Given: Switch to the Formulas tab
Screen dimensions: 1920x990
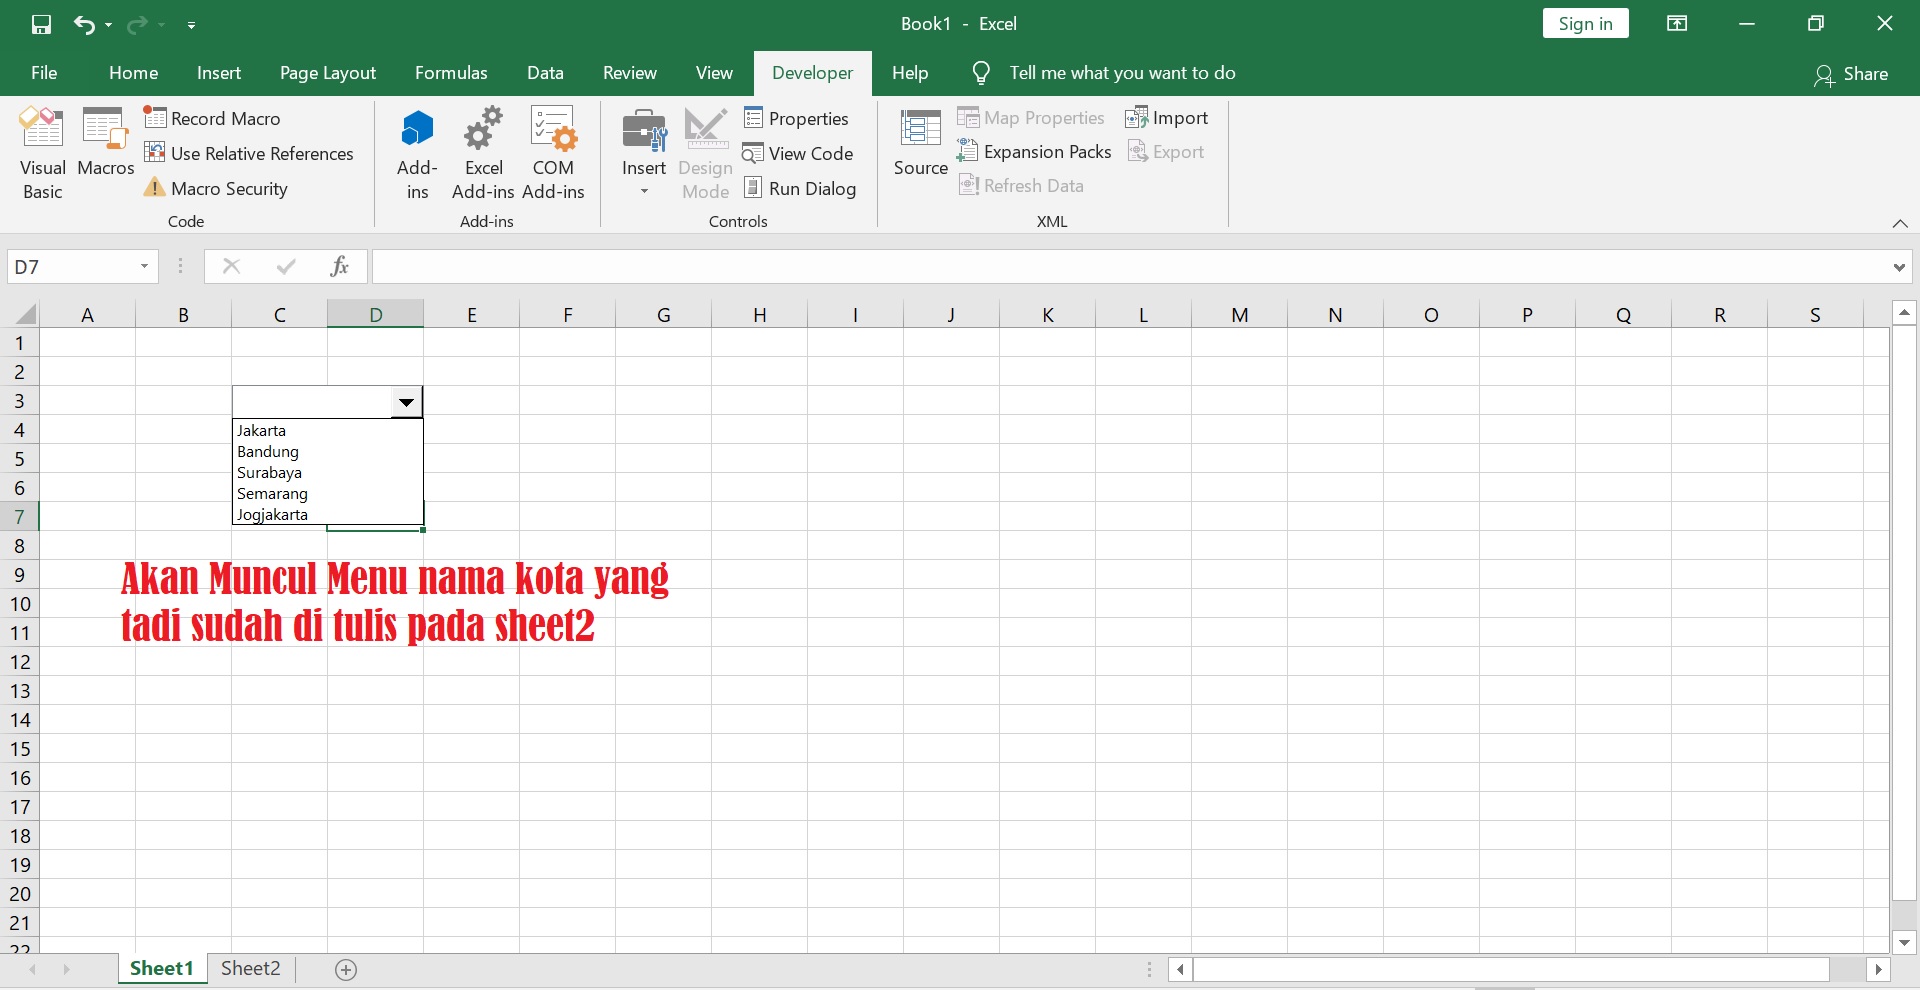Looking at the screenshot, I should (x=452, y=72).
